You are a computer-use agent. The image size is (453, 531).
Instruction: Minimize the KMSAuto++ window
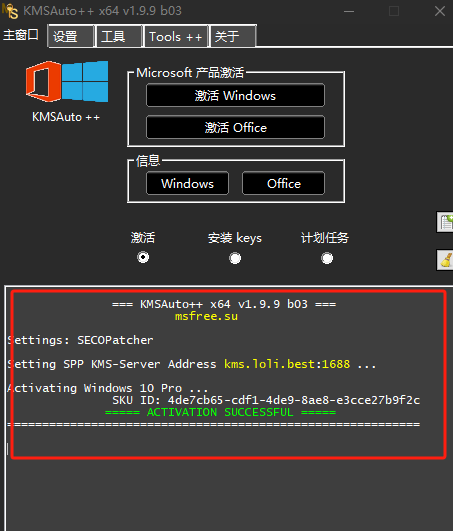point(349,11)
